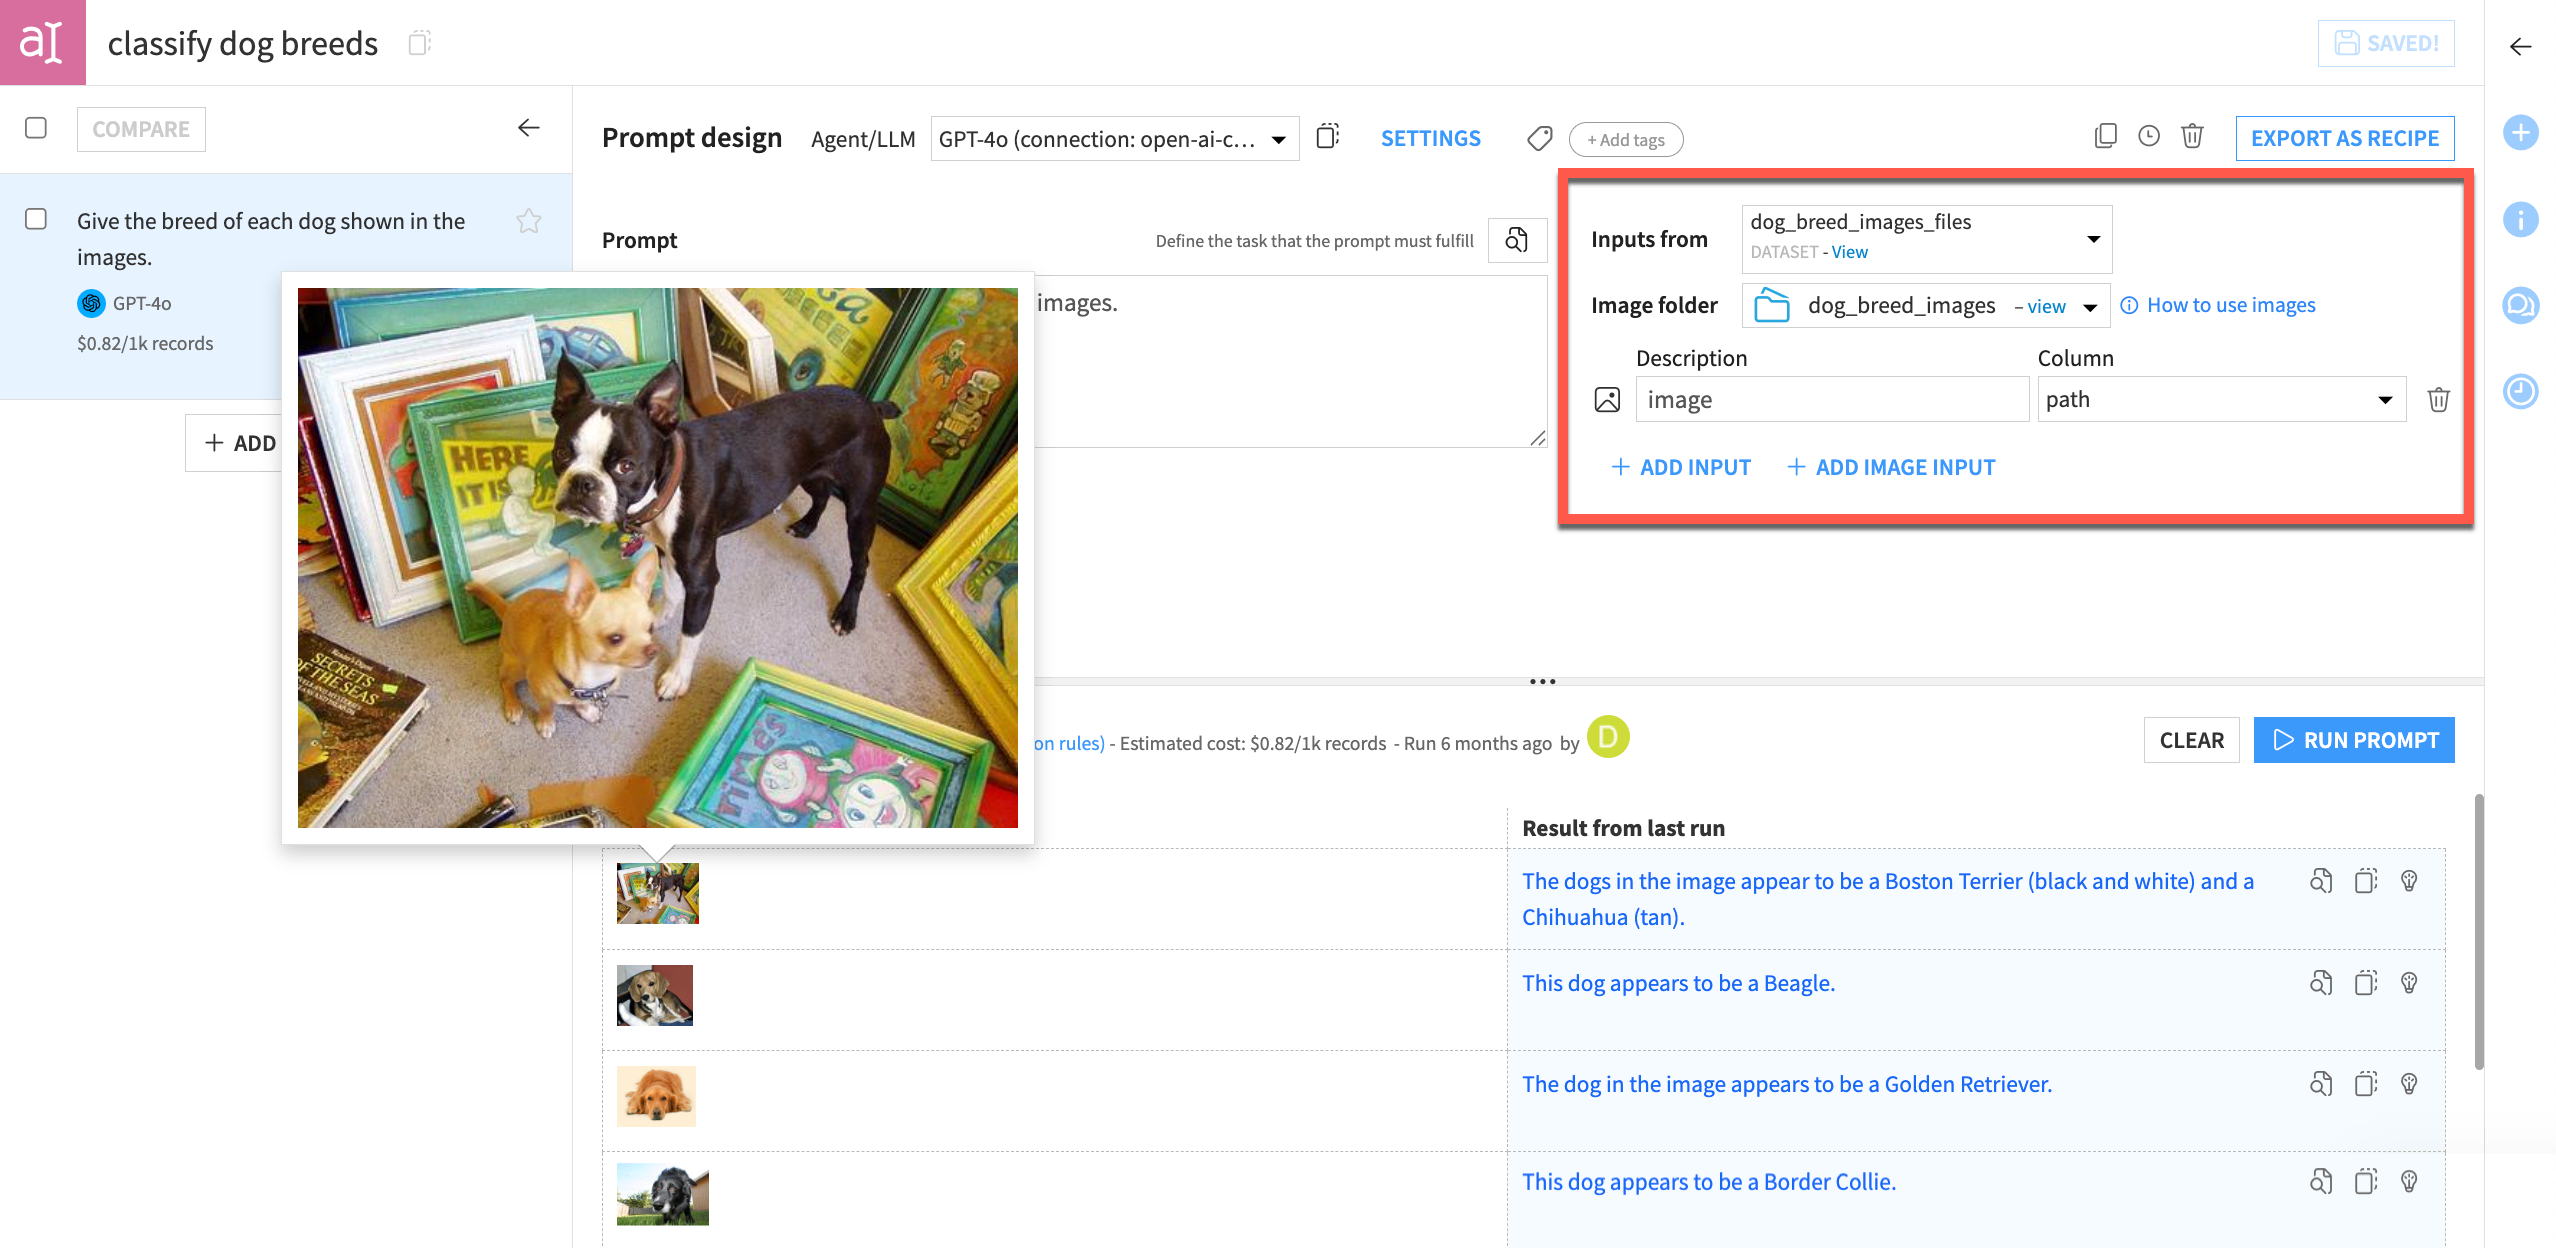Remove the image input with its trash icon
Image resolution: width=2556 pixels, height=1248 pixels.
pyautogui.click(x=2439, y=398)
